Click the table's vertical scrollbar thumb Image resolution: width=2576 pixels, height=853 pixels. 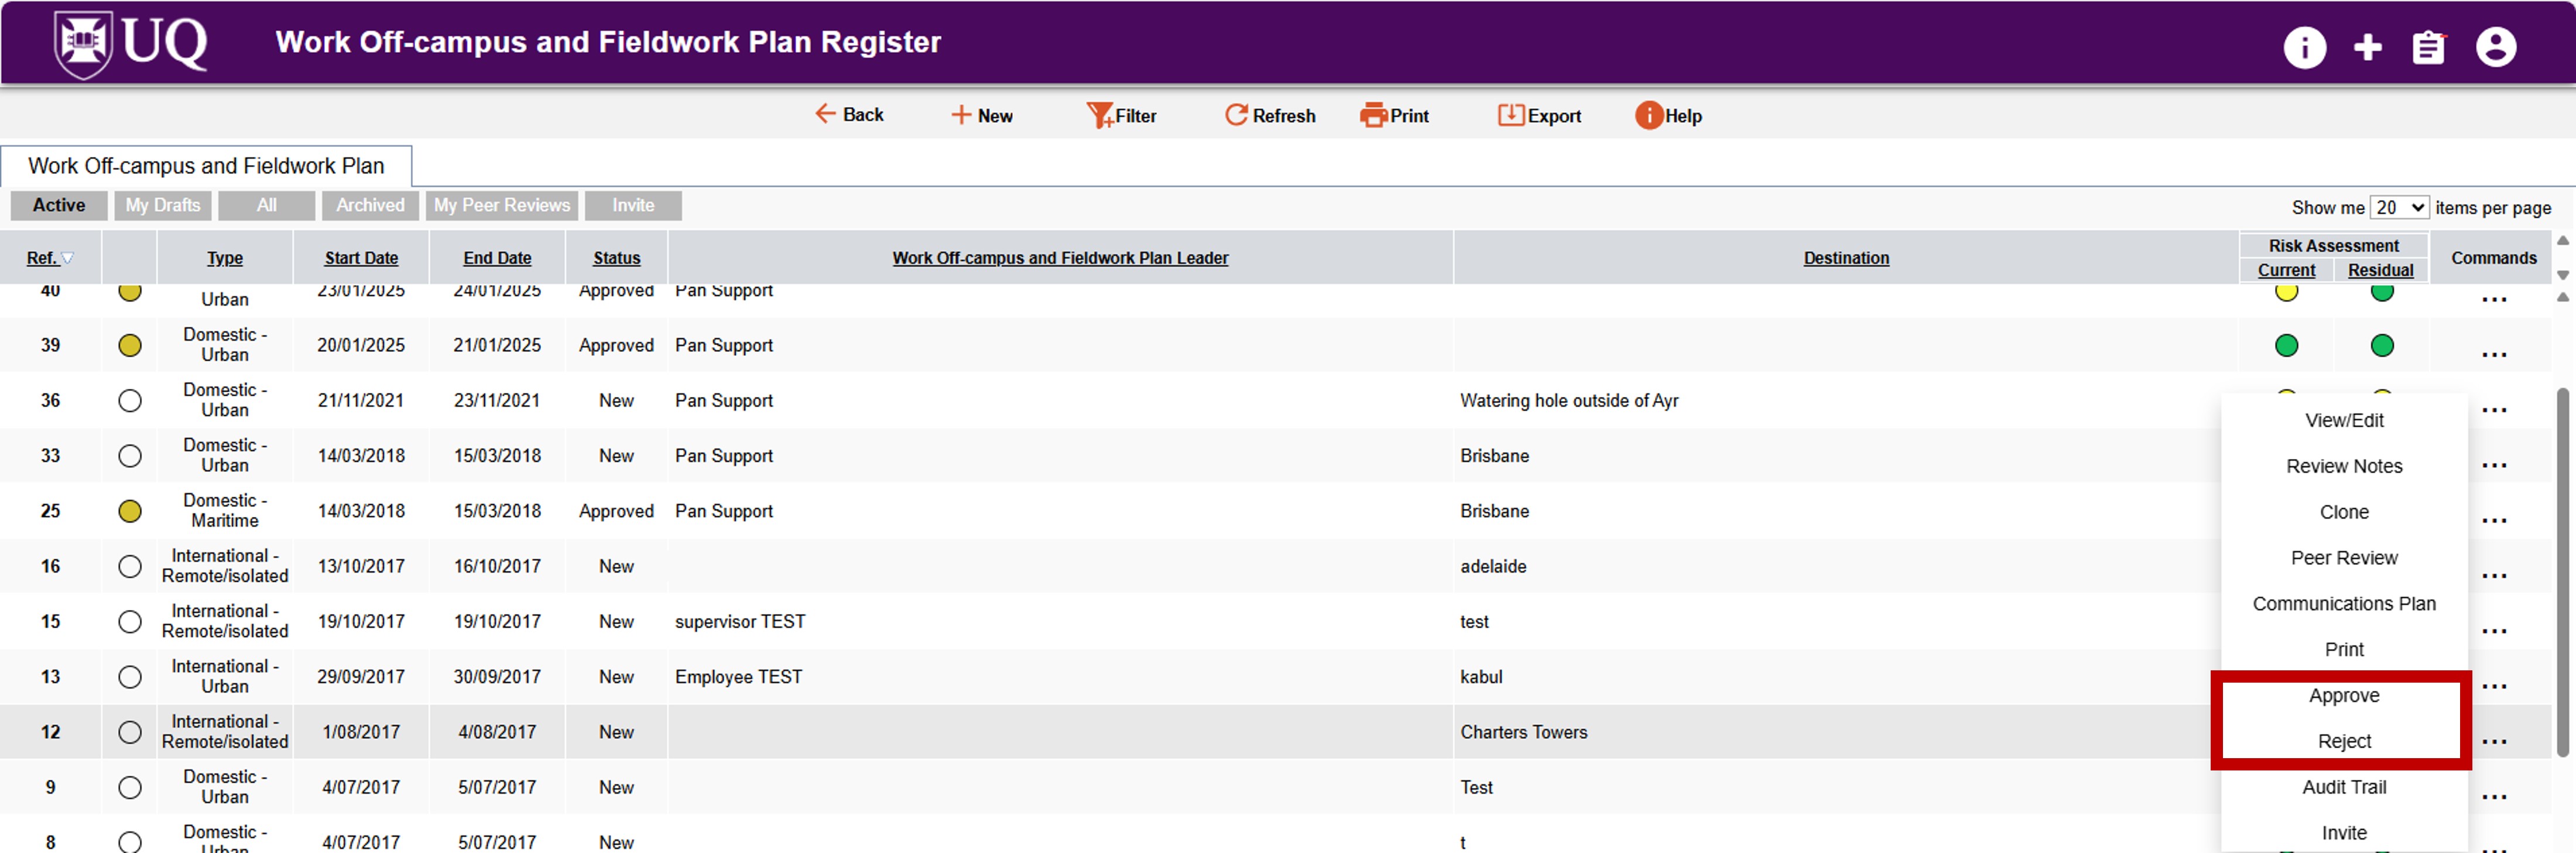2562,572
